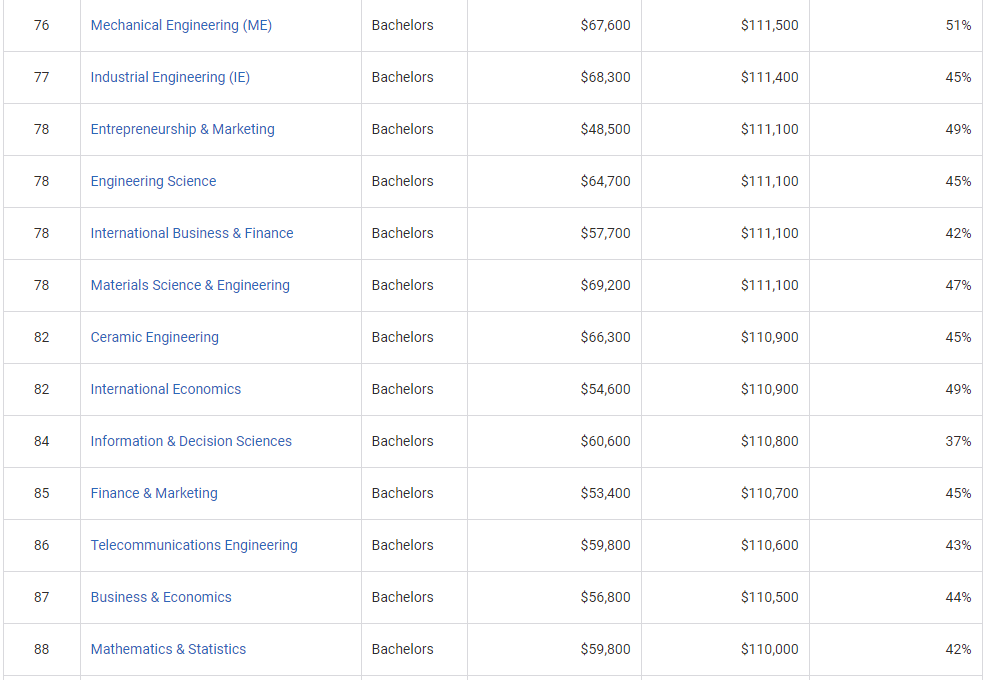Select rank number 84 cell
The image size is (986, 680).
tap(41, 441)
